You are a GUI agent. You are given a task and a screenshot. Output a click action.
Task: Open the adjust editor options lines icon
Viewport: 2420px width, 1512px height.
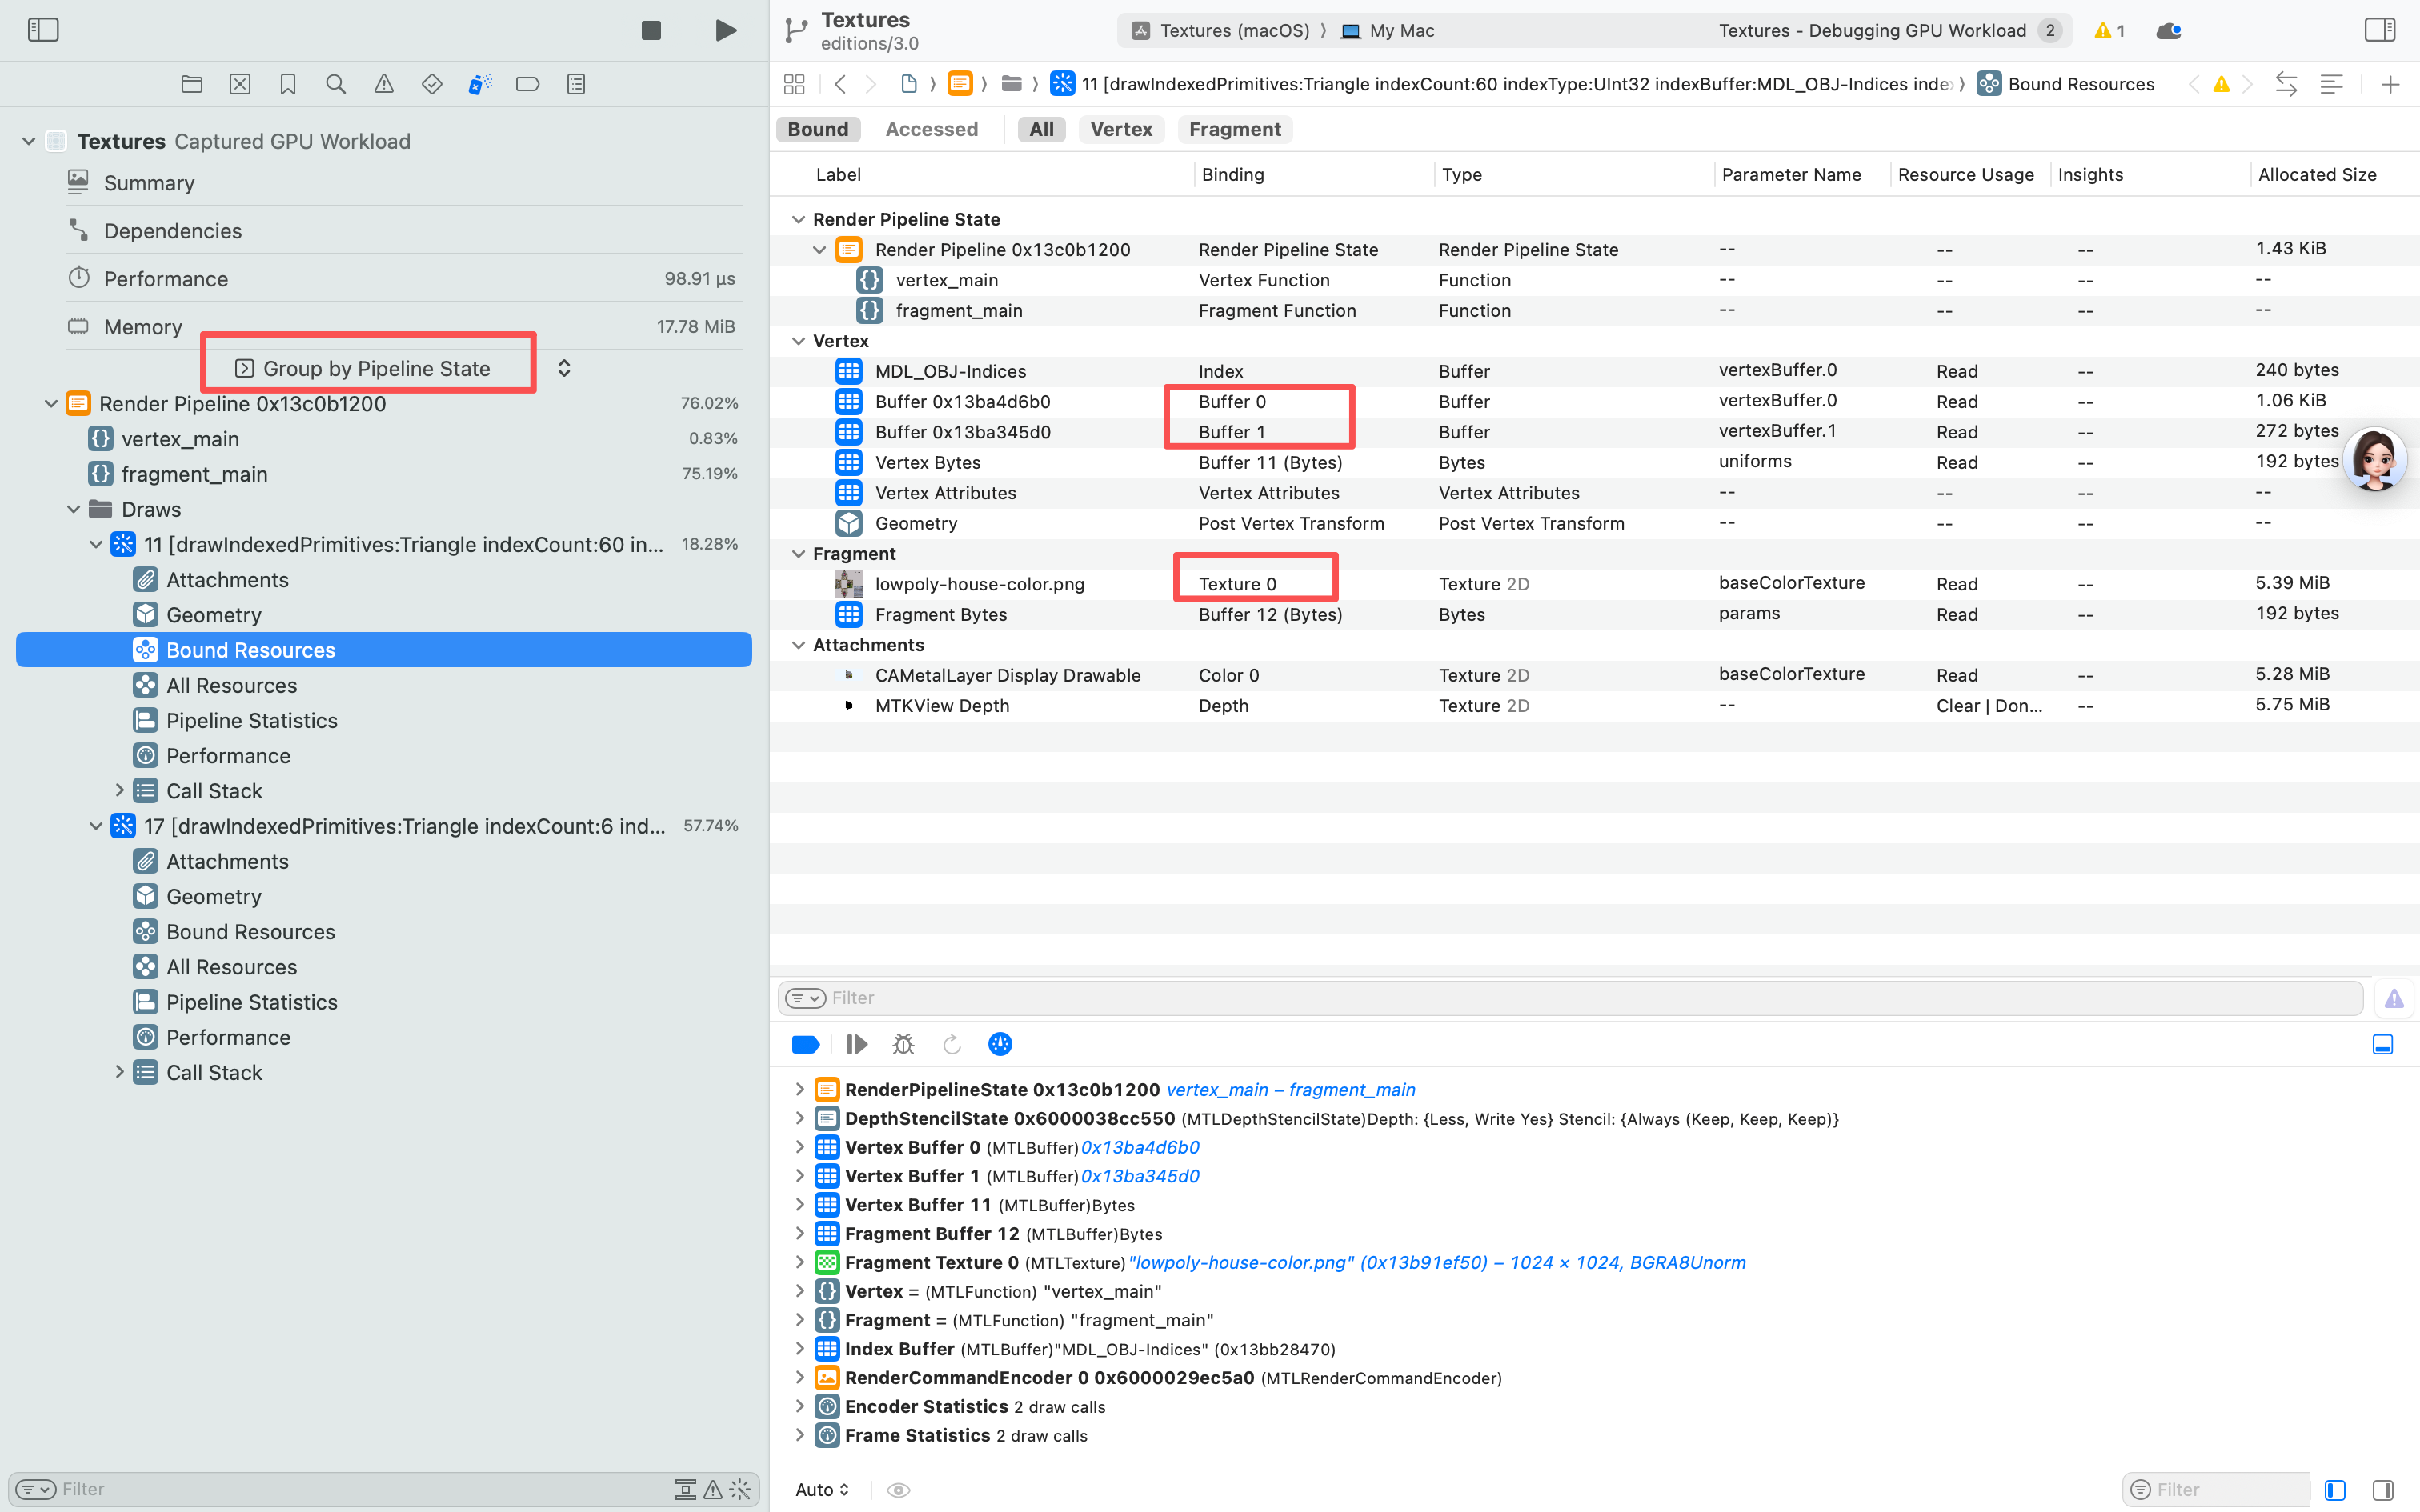tap(2331, 84)
